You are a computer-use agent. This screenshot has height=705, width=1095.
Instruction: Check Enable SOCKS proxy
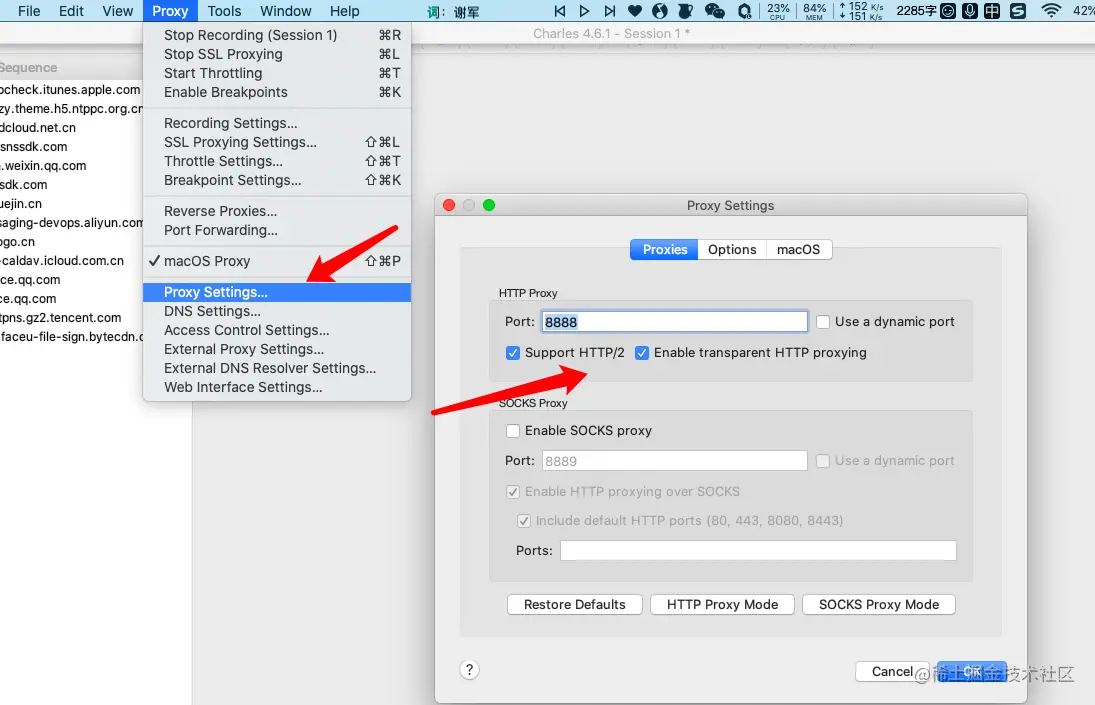tap(513, 431)
